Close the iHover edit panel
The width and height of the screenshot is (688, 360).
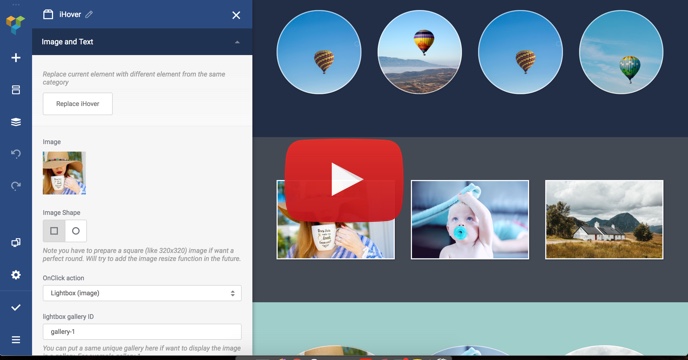pyautogui.click(x=236, y=15)
